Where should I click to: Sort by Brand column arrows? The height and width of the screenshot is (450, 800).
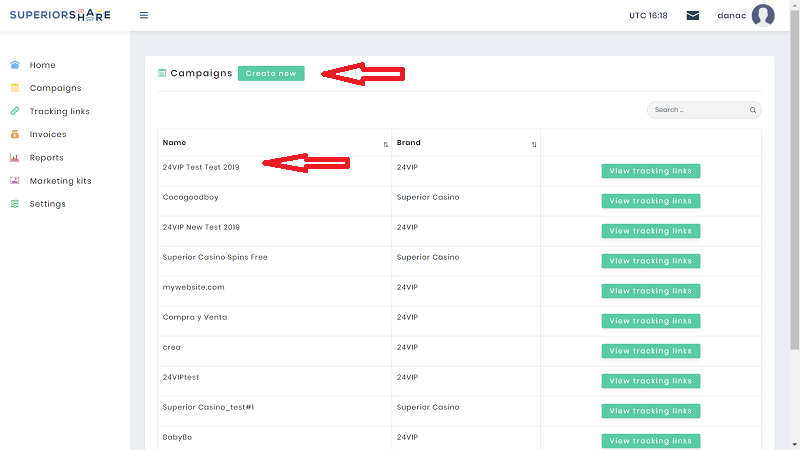[x=534, y=144]
